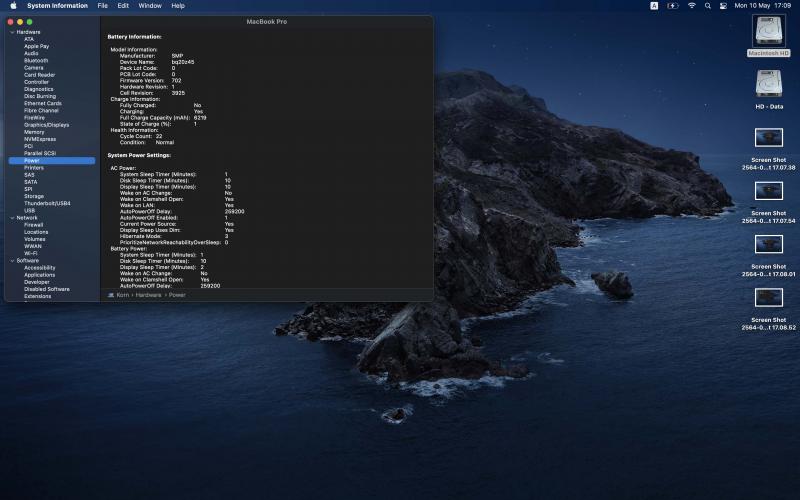Select Developer under Software
Screen dimensions: 800x500
(37, 282)
